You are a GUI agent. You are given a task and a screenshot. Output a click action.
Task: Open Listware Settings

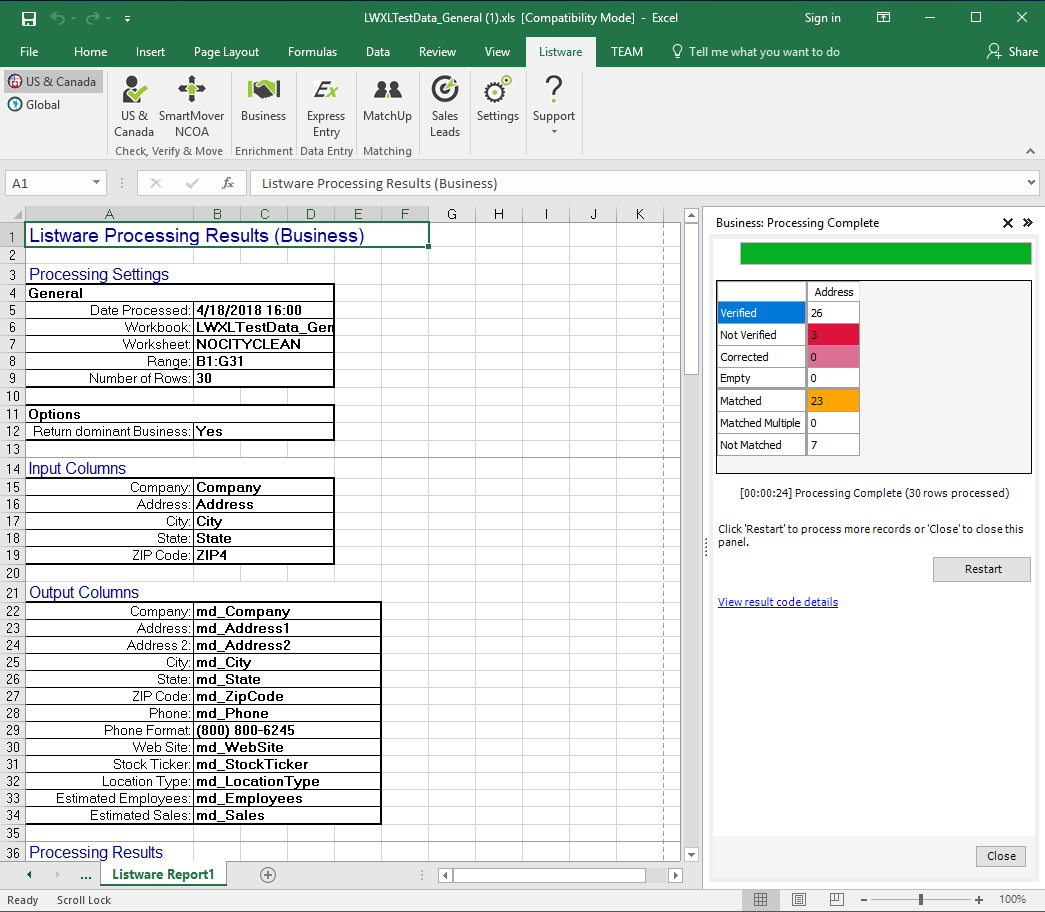point(497,100)
